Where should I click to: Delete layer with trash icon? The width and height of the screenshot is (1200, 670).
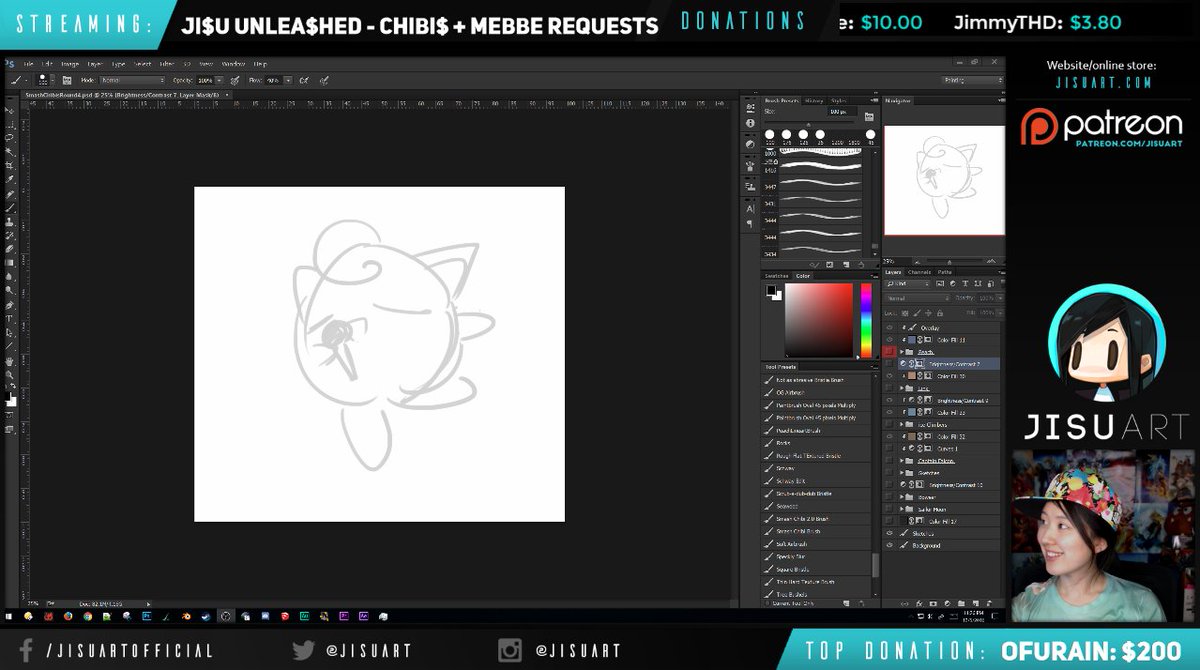tap(990, 604)
